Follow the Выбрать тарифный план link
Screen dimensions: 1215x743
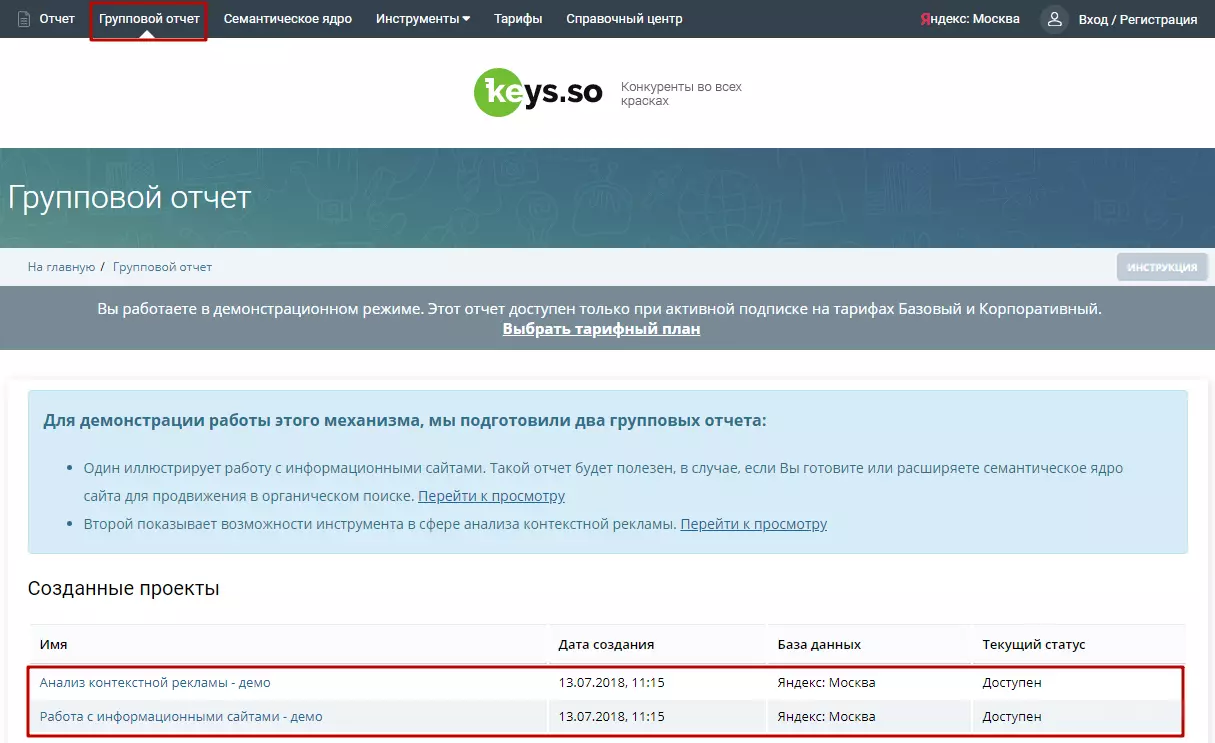601,329
